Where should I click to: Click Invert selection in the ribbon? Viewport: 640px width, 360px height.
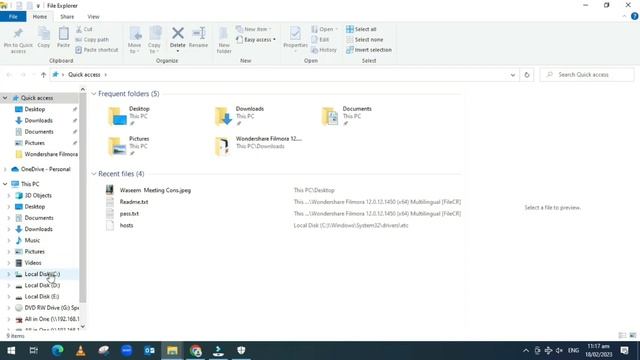click(x=369, y=50)
